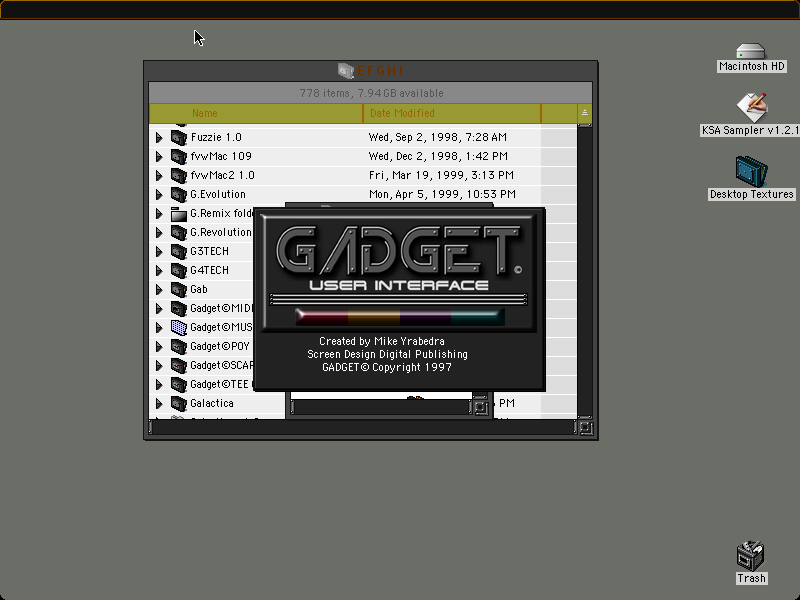This screenshot has height=600, width=800.
Task: Expand the fvwMac2 1.0 disclosure triangle
Action: (x=159, y=176)
